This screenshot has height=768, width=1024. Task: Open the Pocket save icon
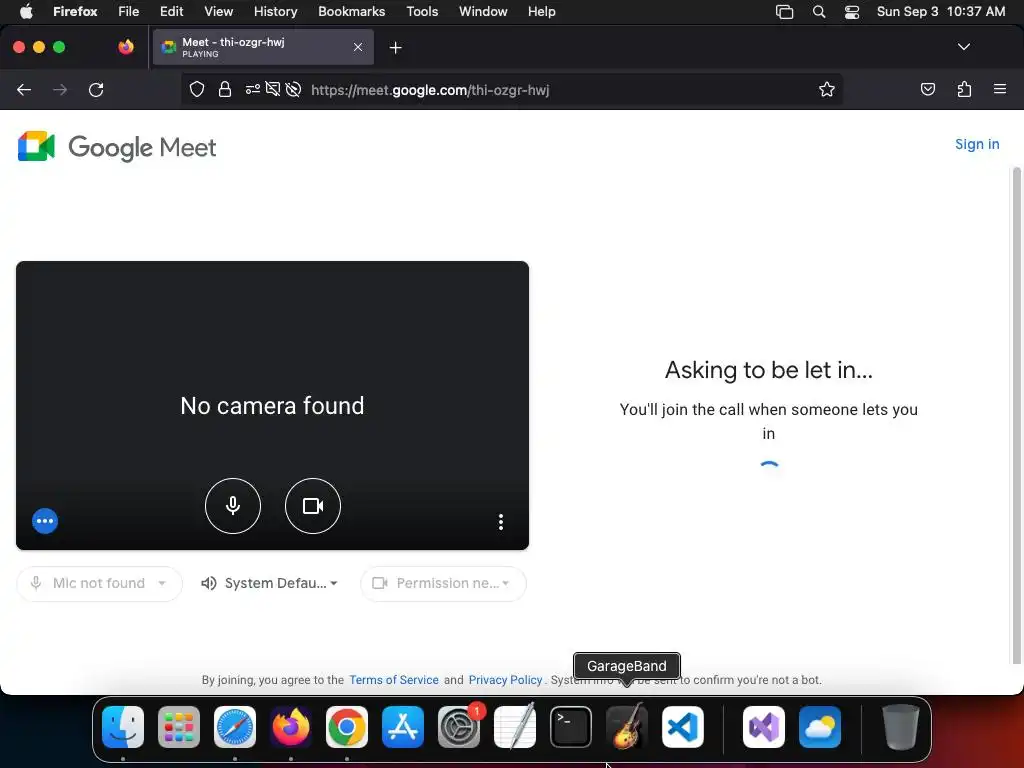[x=927, y=89]
